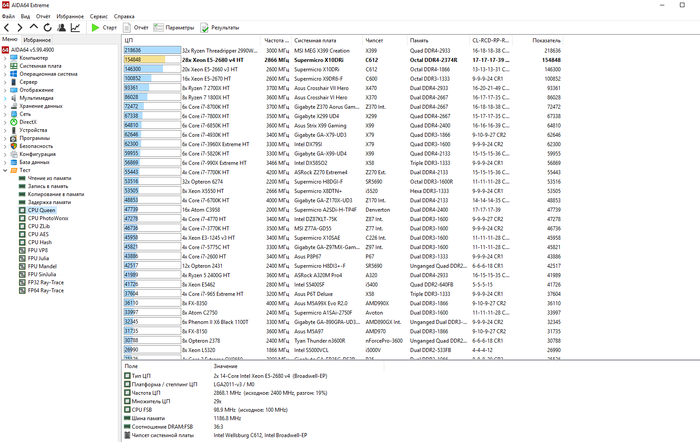
Task: Select the Устройства tree icon
Action: [x=13, y=130]
